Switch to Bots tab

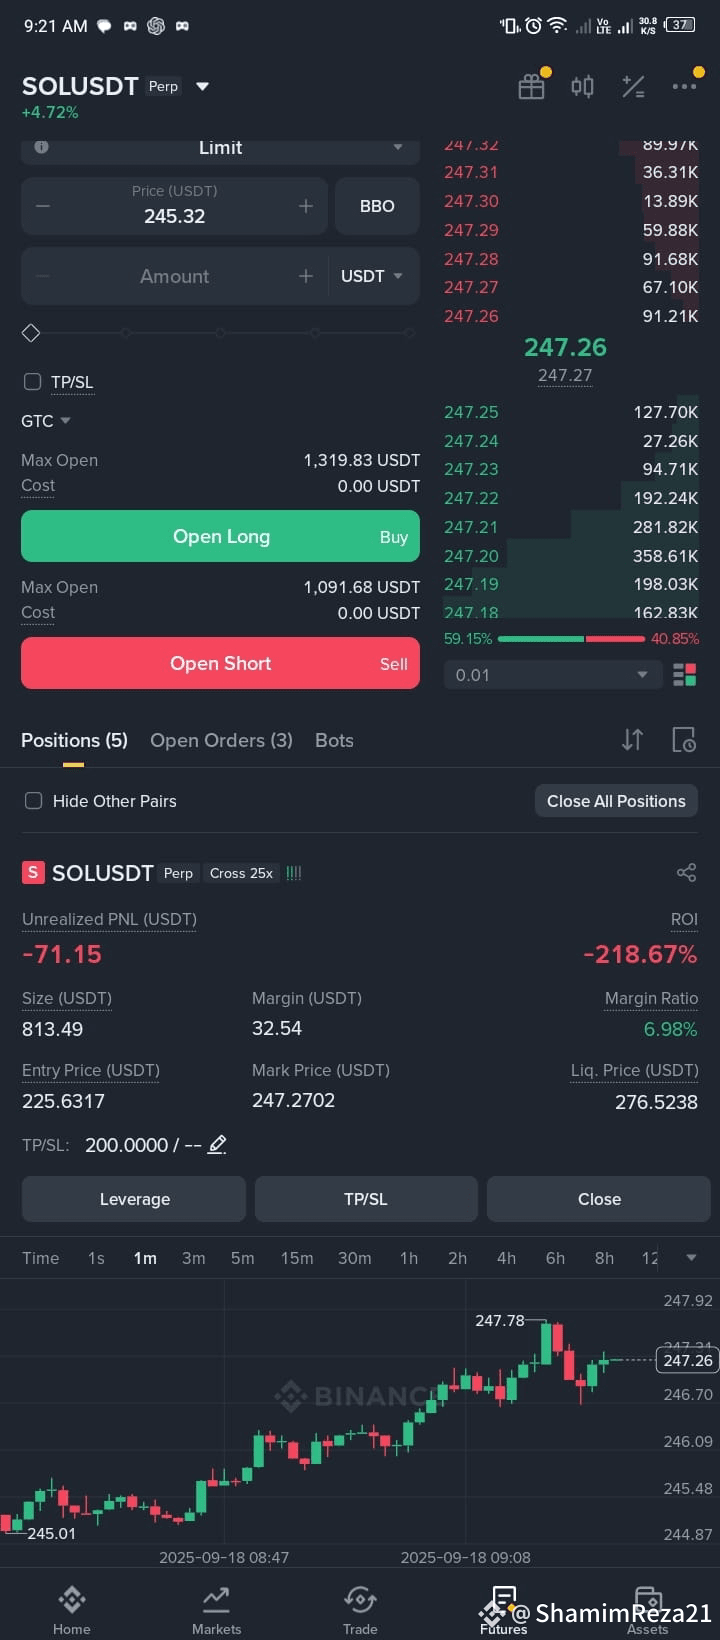pos(334,740)
